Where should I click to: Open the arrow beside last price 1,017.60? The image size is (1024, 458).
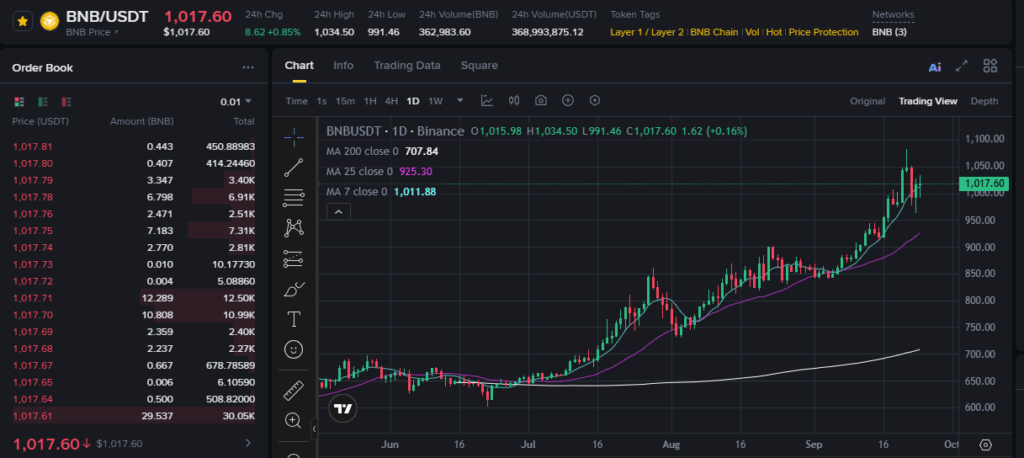point(248,443)
